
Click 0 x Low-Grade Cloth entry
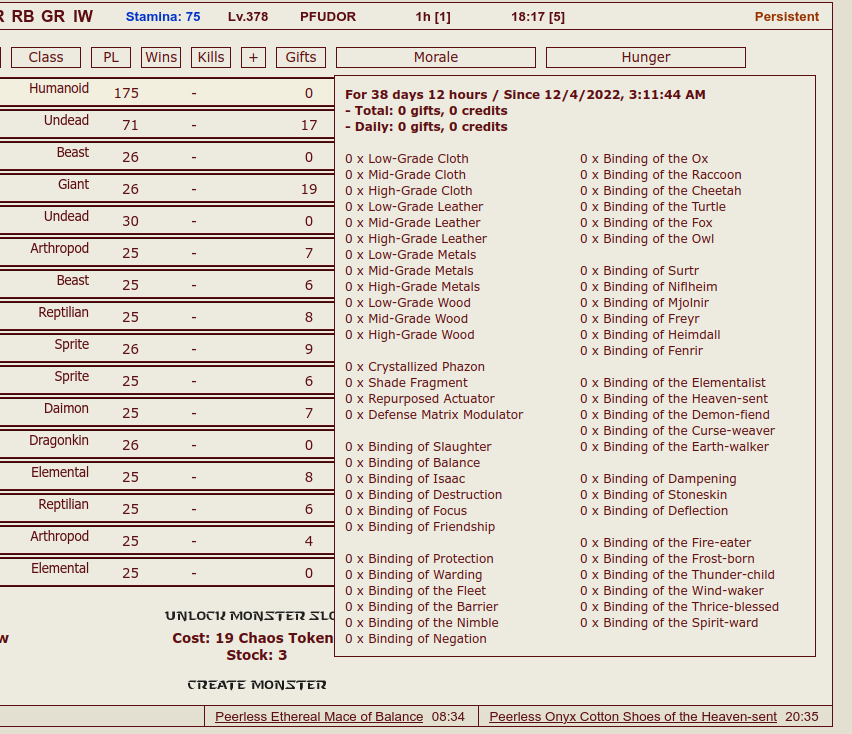[406, 159]
